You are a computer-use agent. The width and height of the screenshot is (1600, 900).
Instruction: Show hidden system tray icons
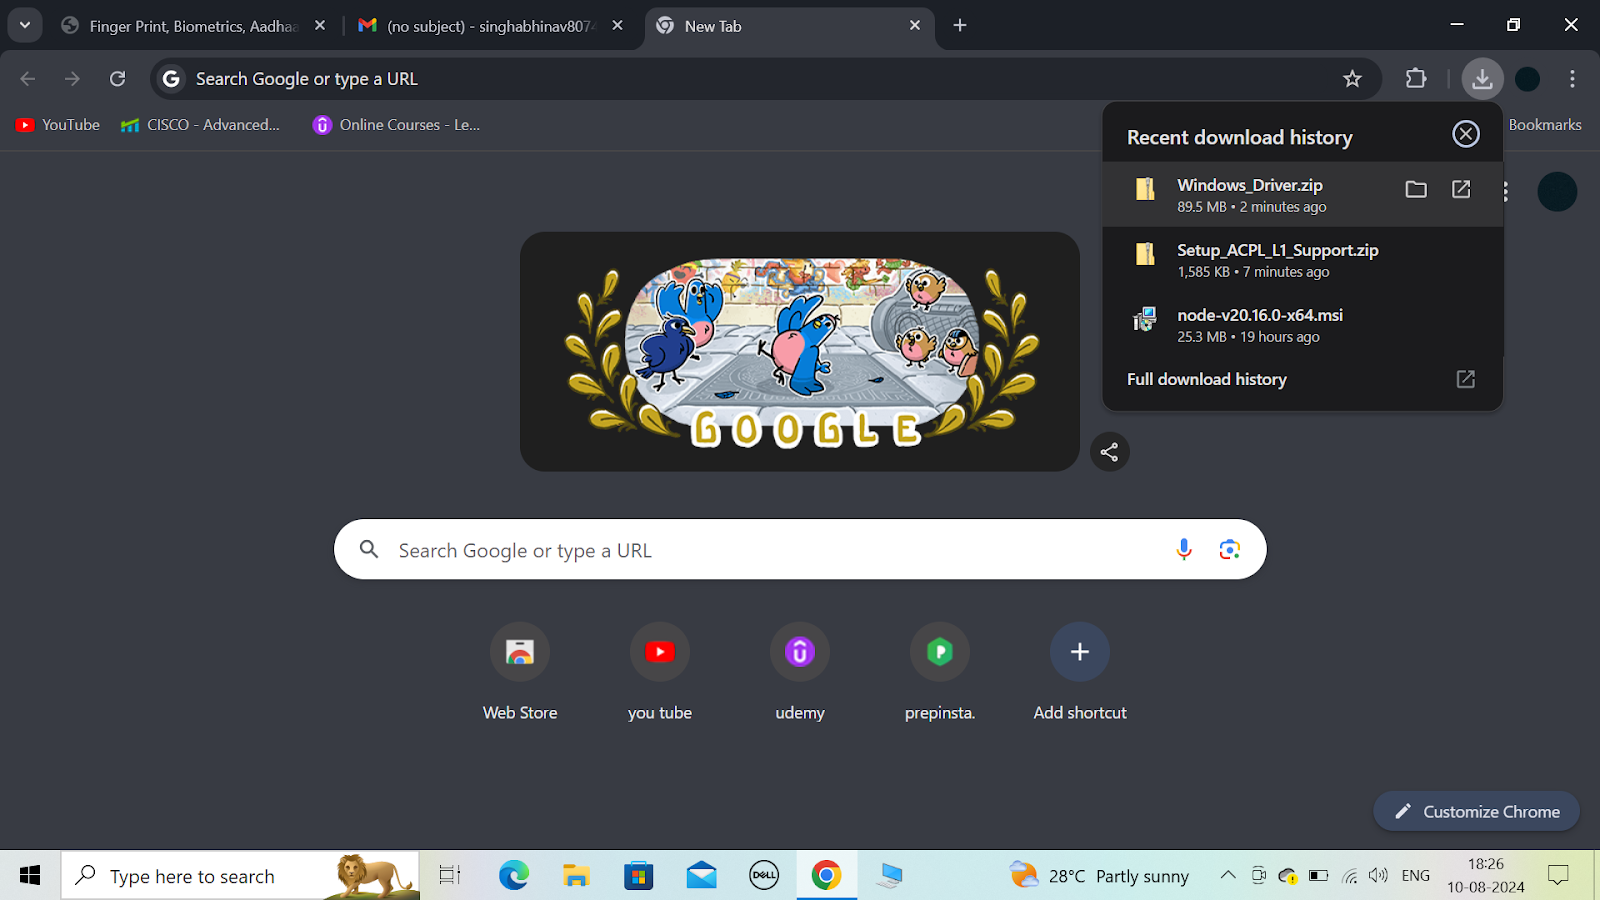1227,876
